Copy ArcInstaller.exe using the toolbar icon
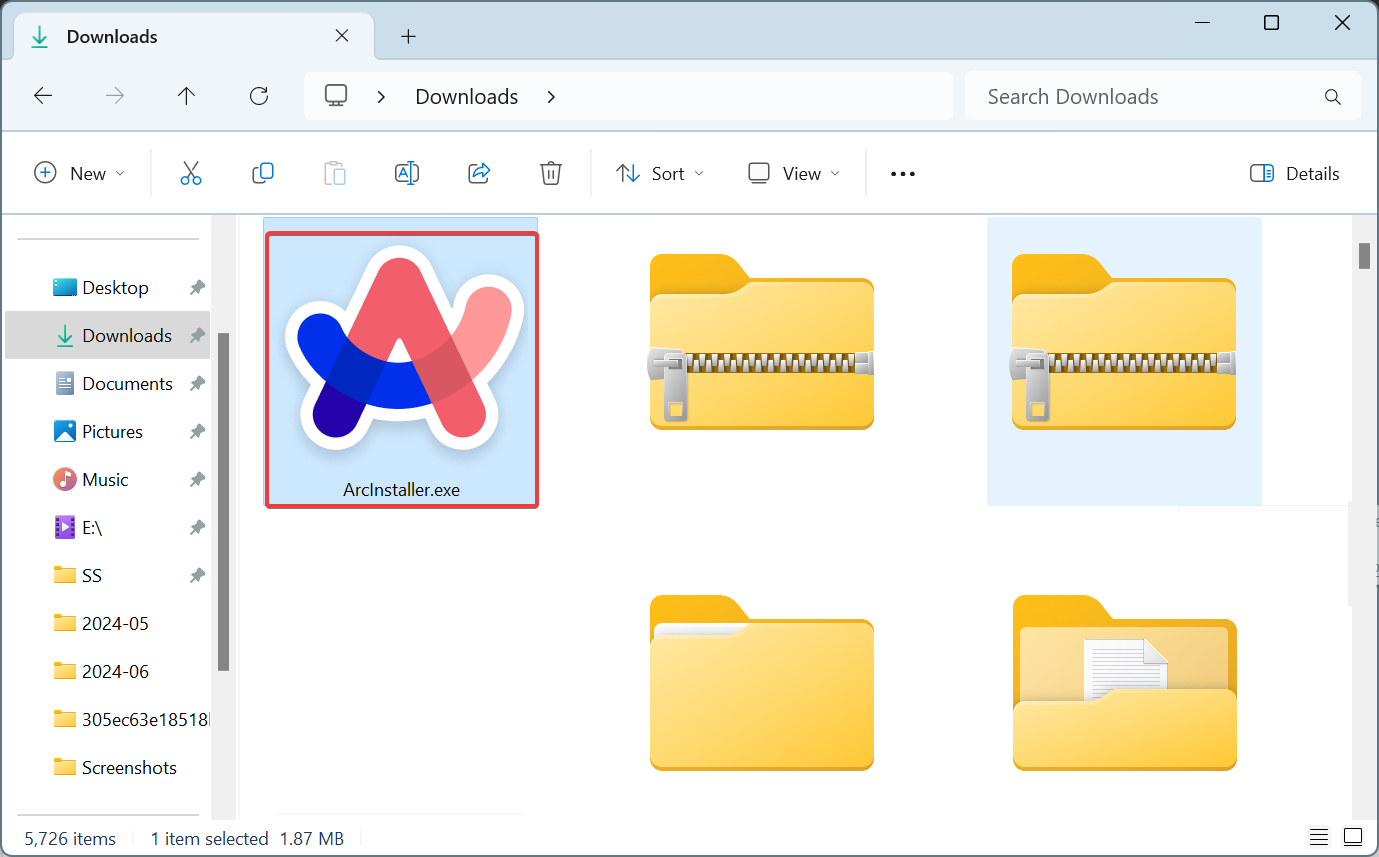The height and width of the screenshot is (857, 1379). (263, 173)
